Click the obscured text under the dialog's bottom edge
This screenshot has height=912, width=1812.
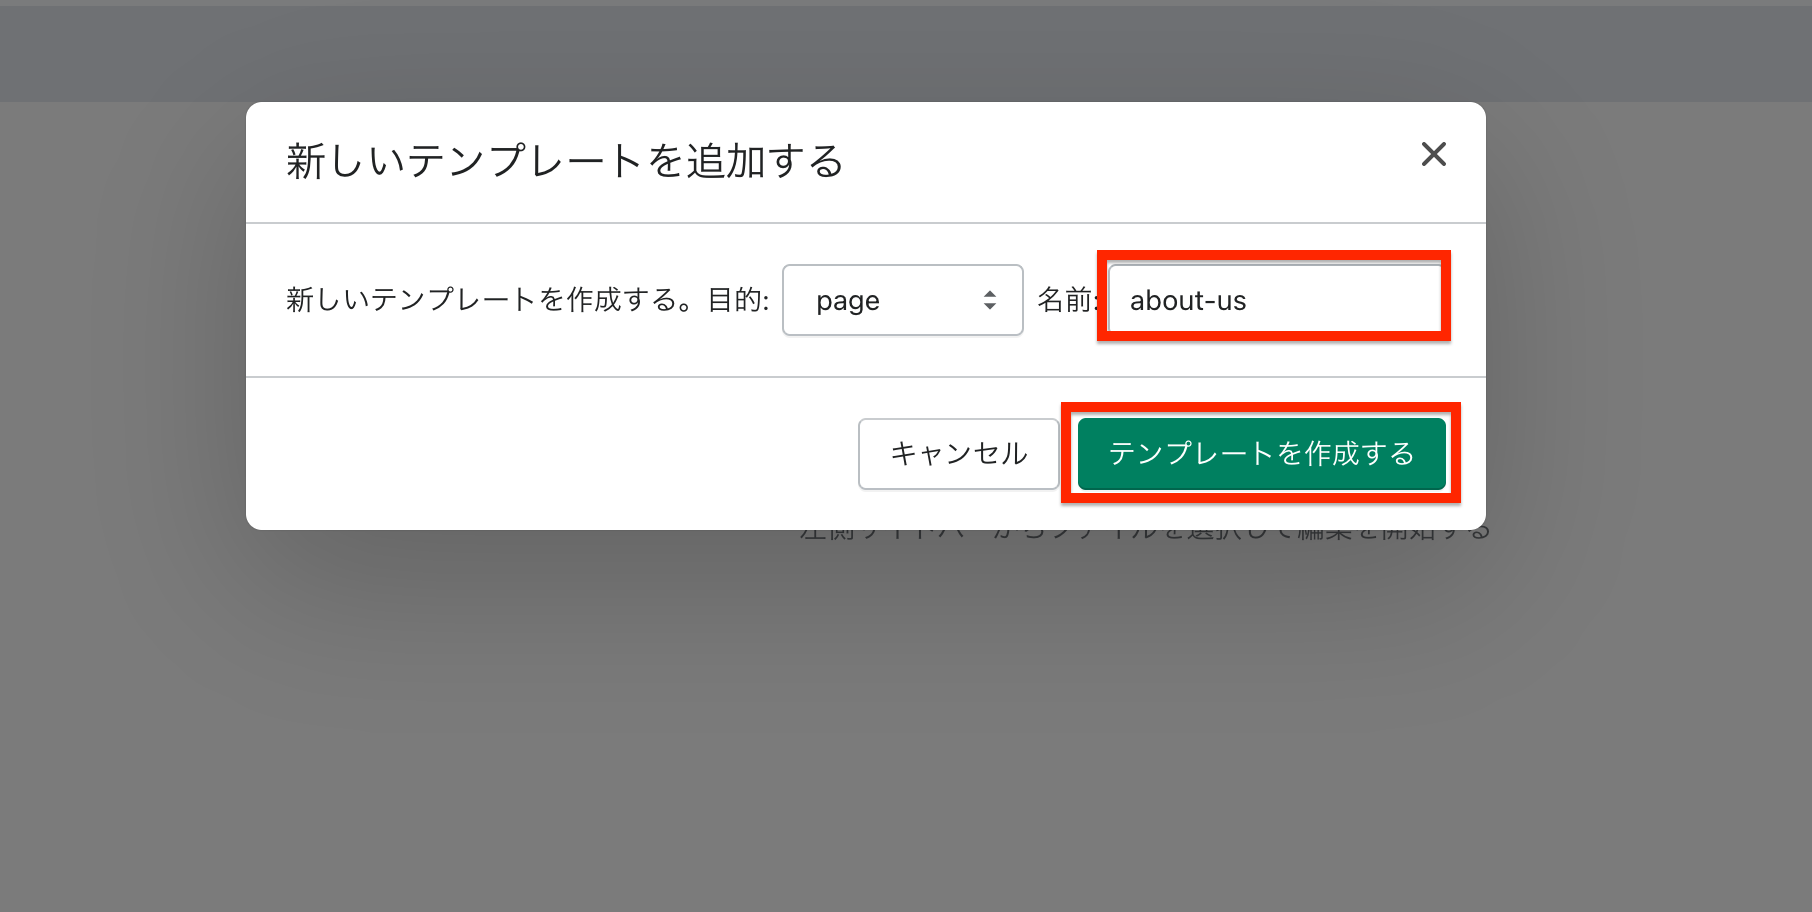(1144, 534)
